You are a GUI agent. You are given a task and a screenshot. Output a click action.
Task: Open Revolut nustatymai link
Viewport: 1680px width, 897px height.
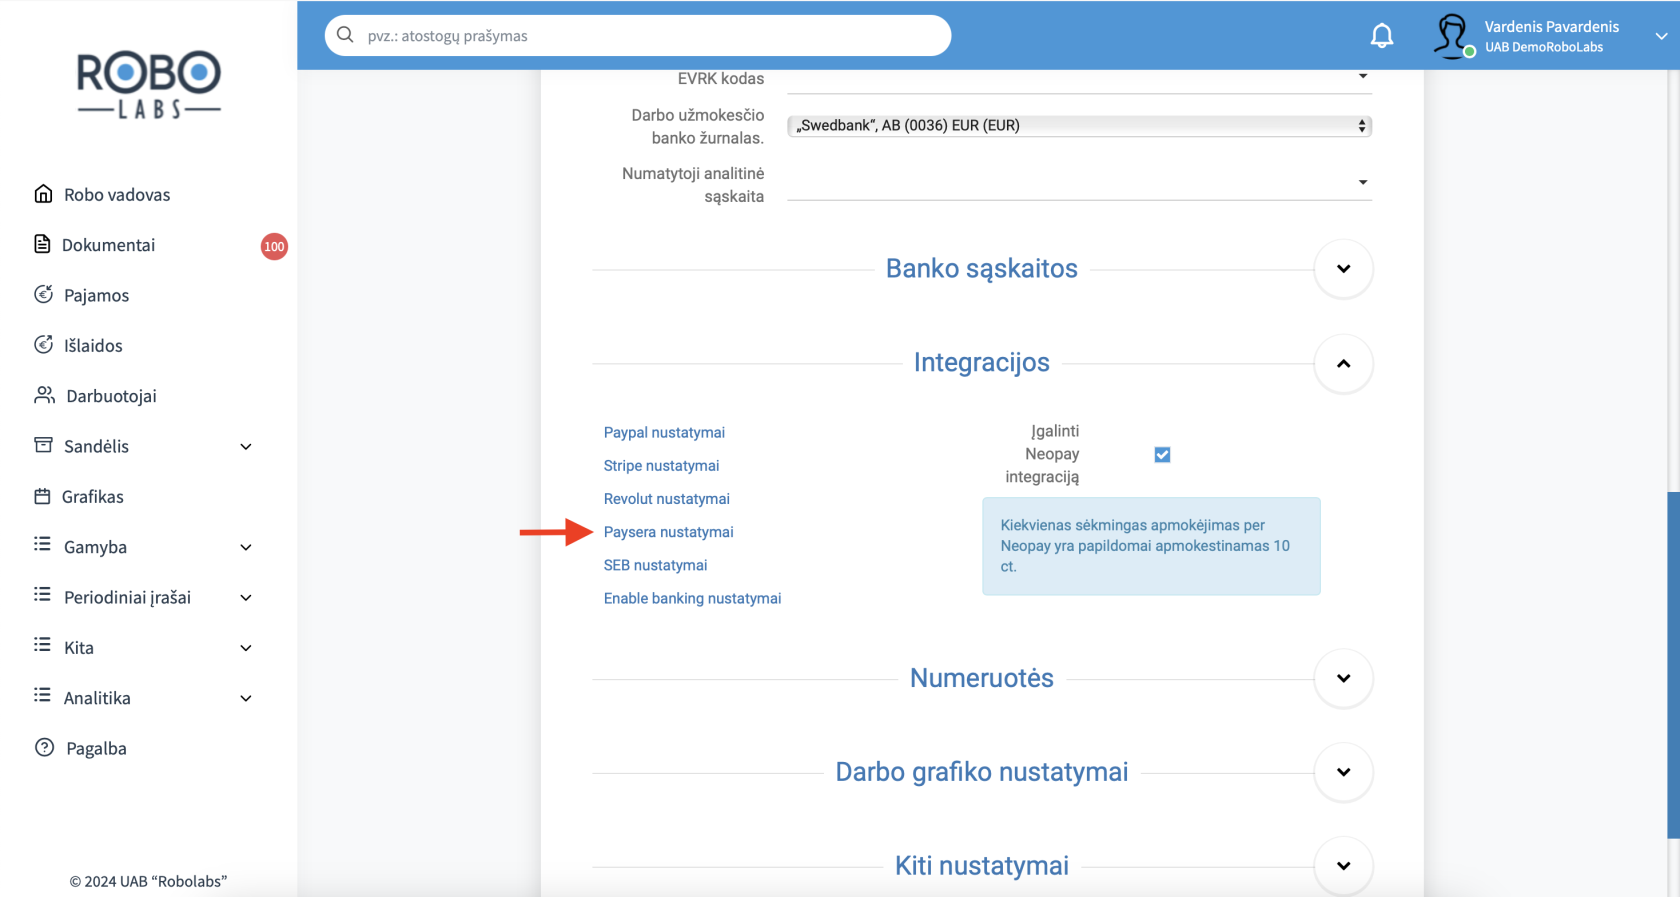(x=666, y=498)
